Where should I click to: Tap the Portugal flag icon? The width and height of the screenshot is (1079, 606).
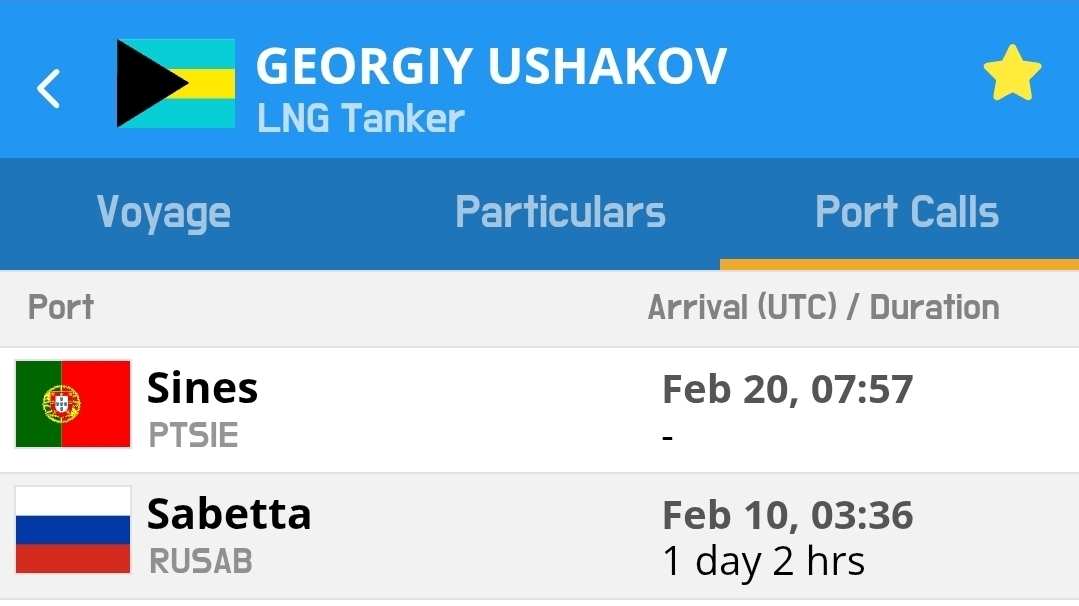tap(73, 404)
